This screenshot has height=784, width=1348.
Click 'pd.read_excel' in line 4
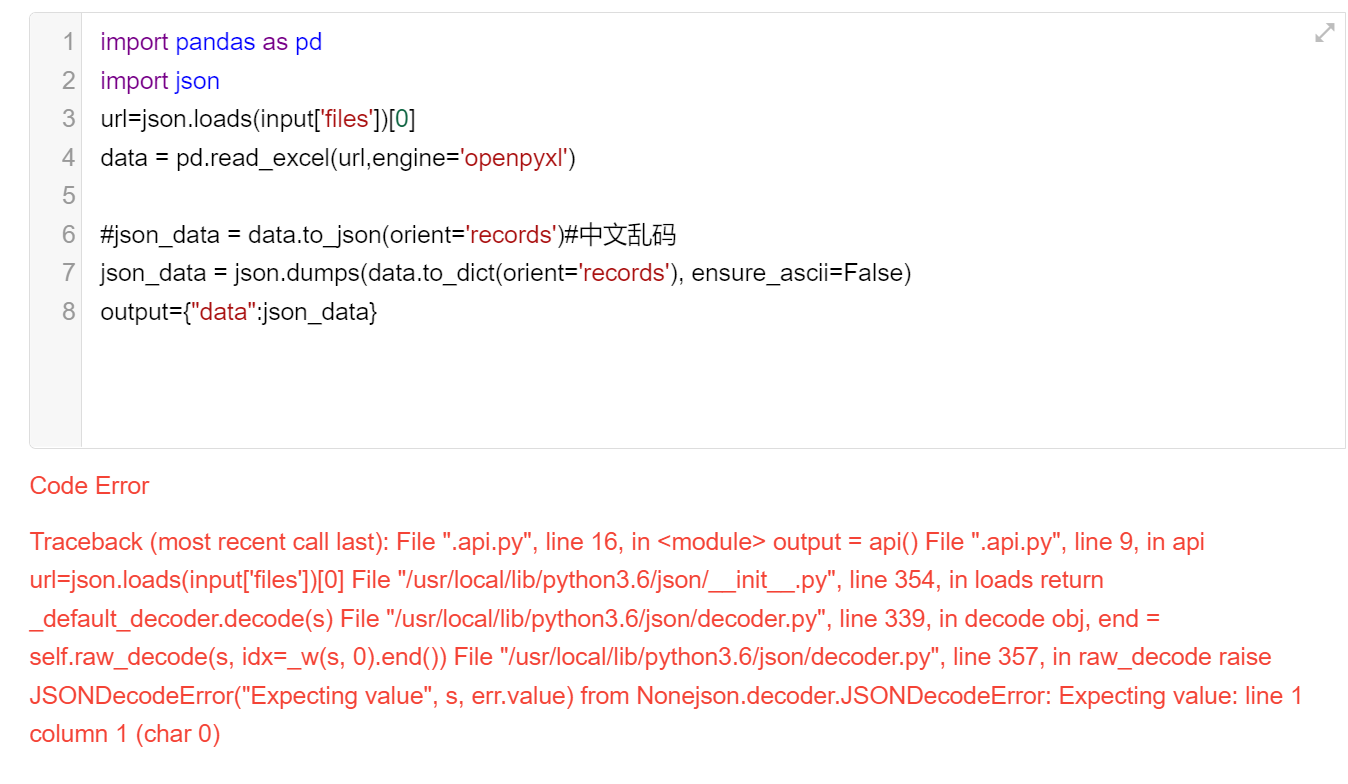coord(252,158)
